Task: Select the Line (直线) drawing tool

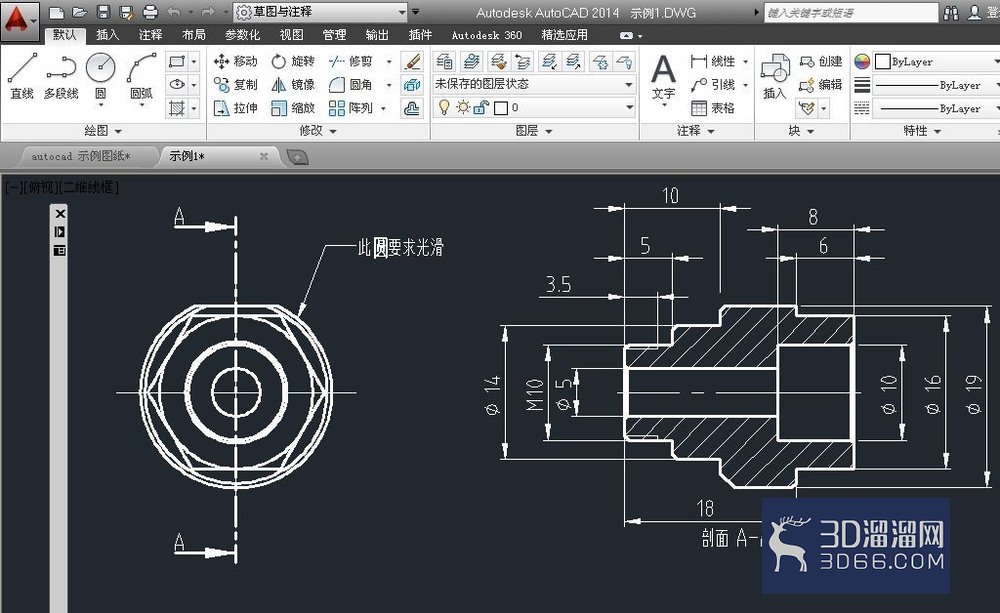Action: [22, 77]
